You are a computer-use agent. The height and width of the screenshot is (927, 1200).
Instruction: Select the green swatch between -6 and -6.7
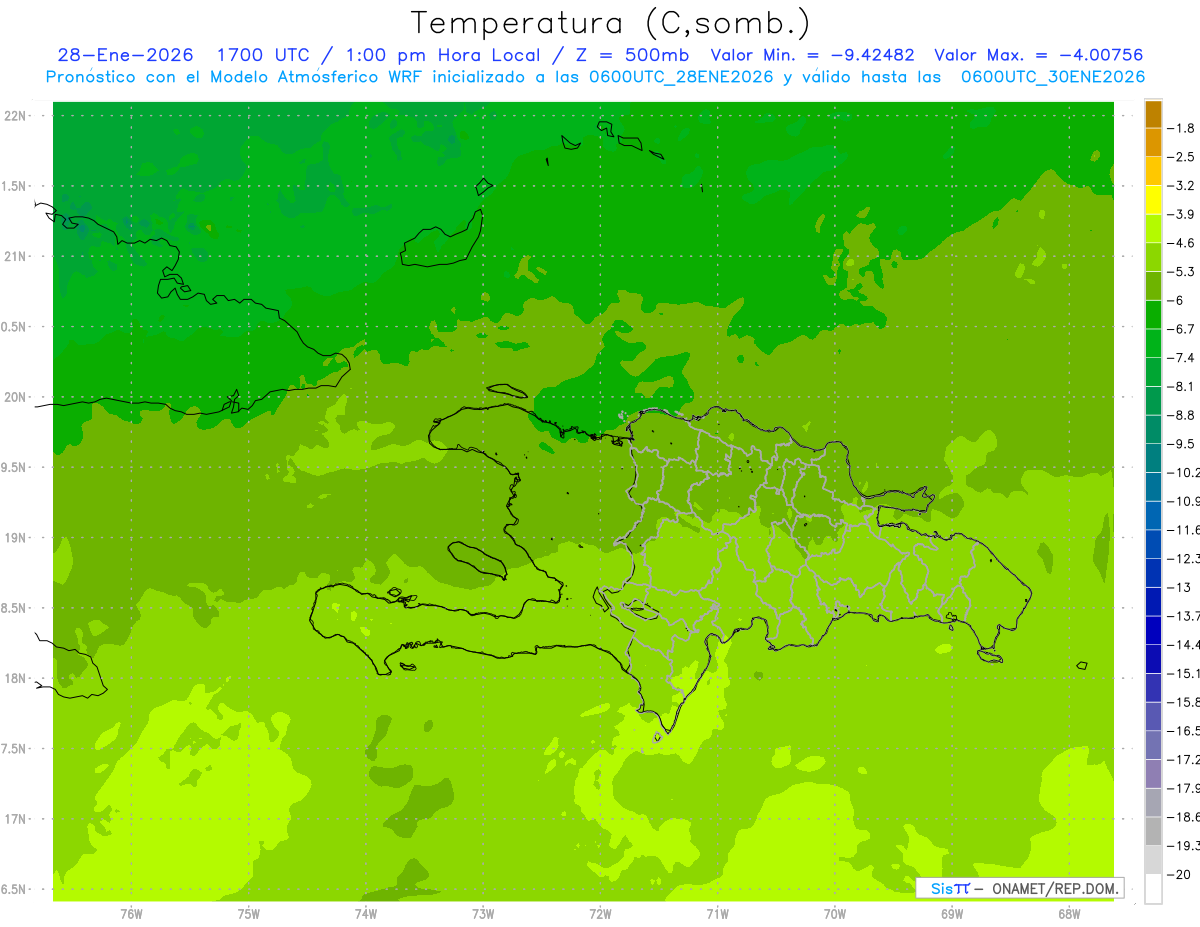coord(1153,315)
